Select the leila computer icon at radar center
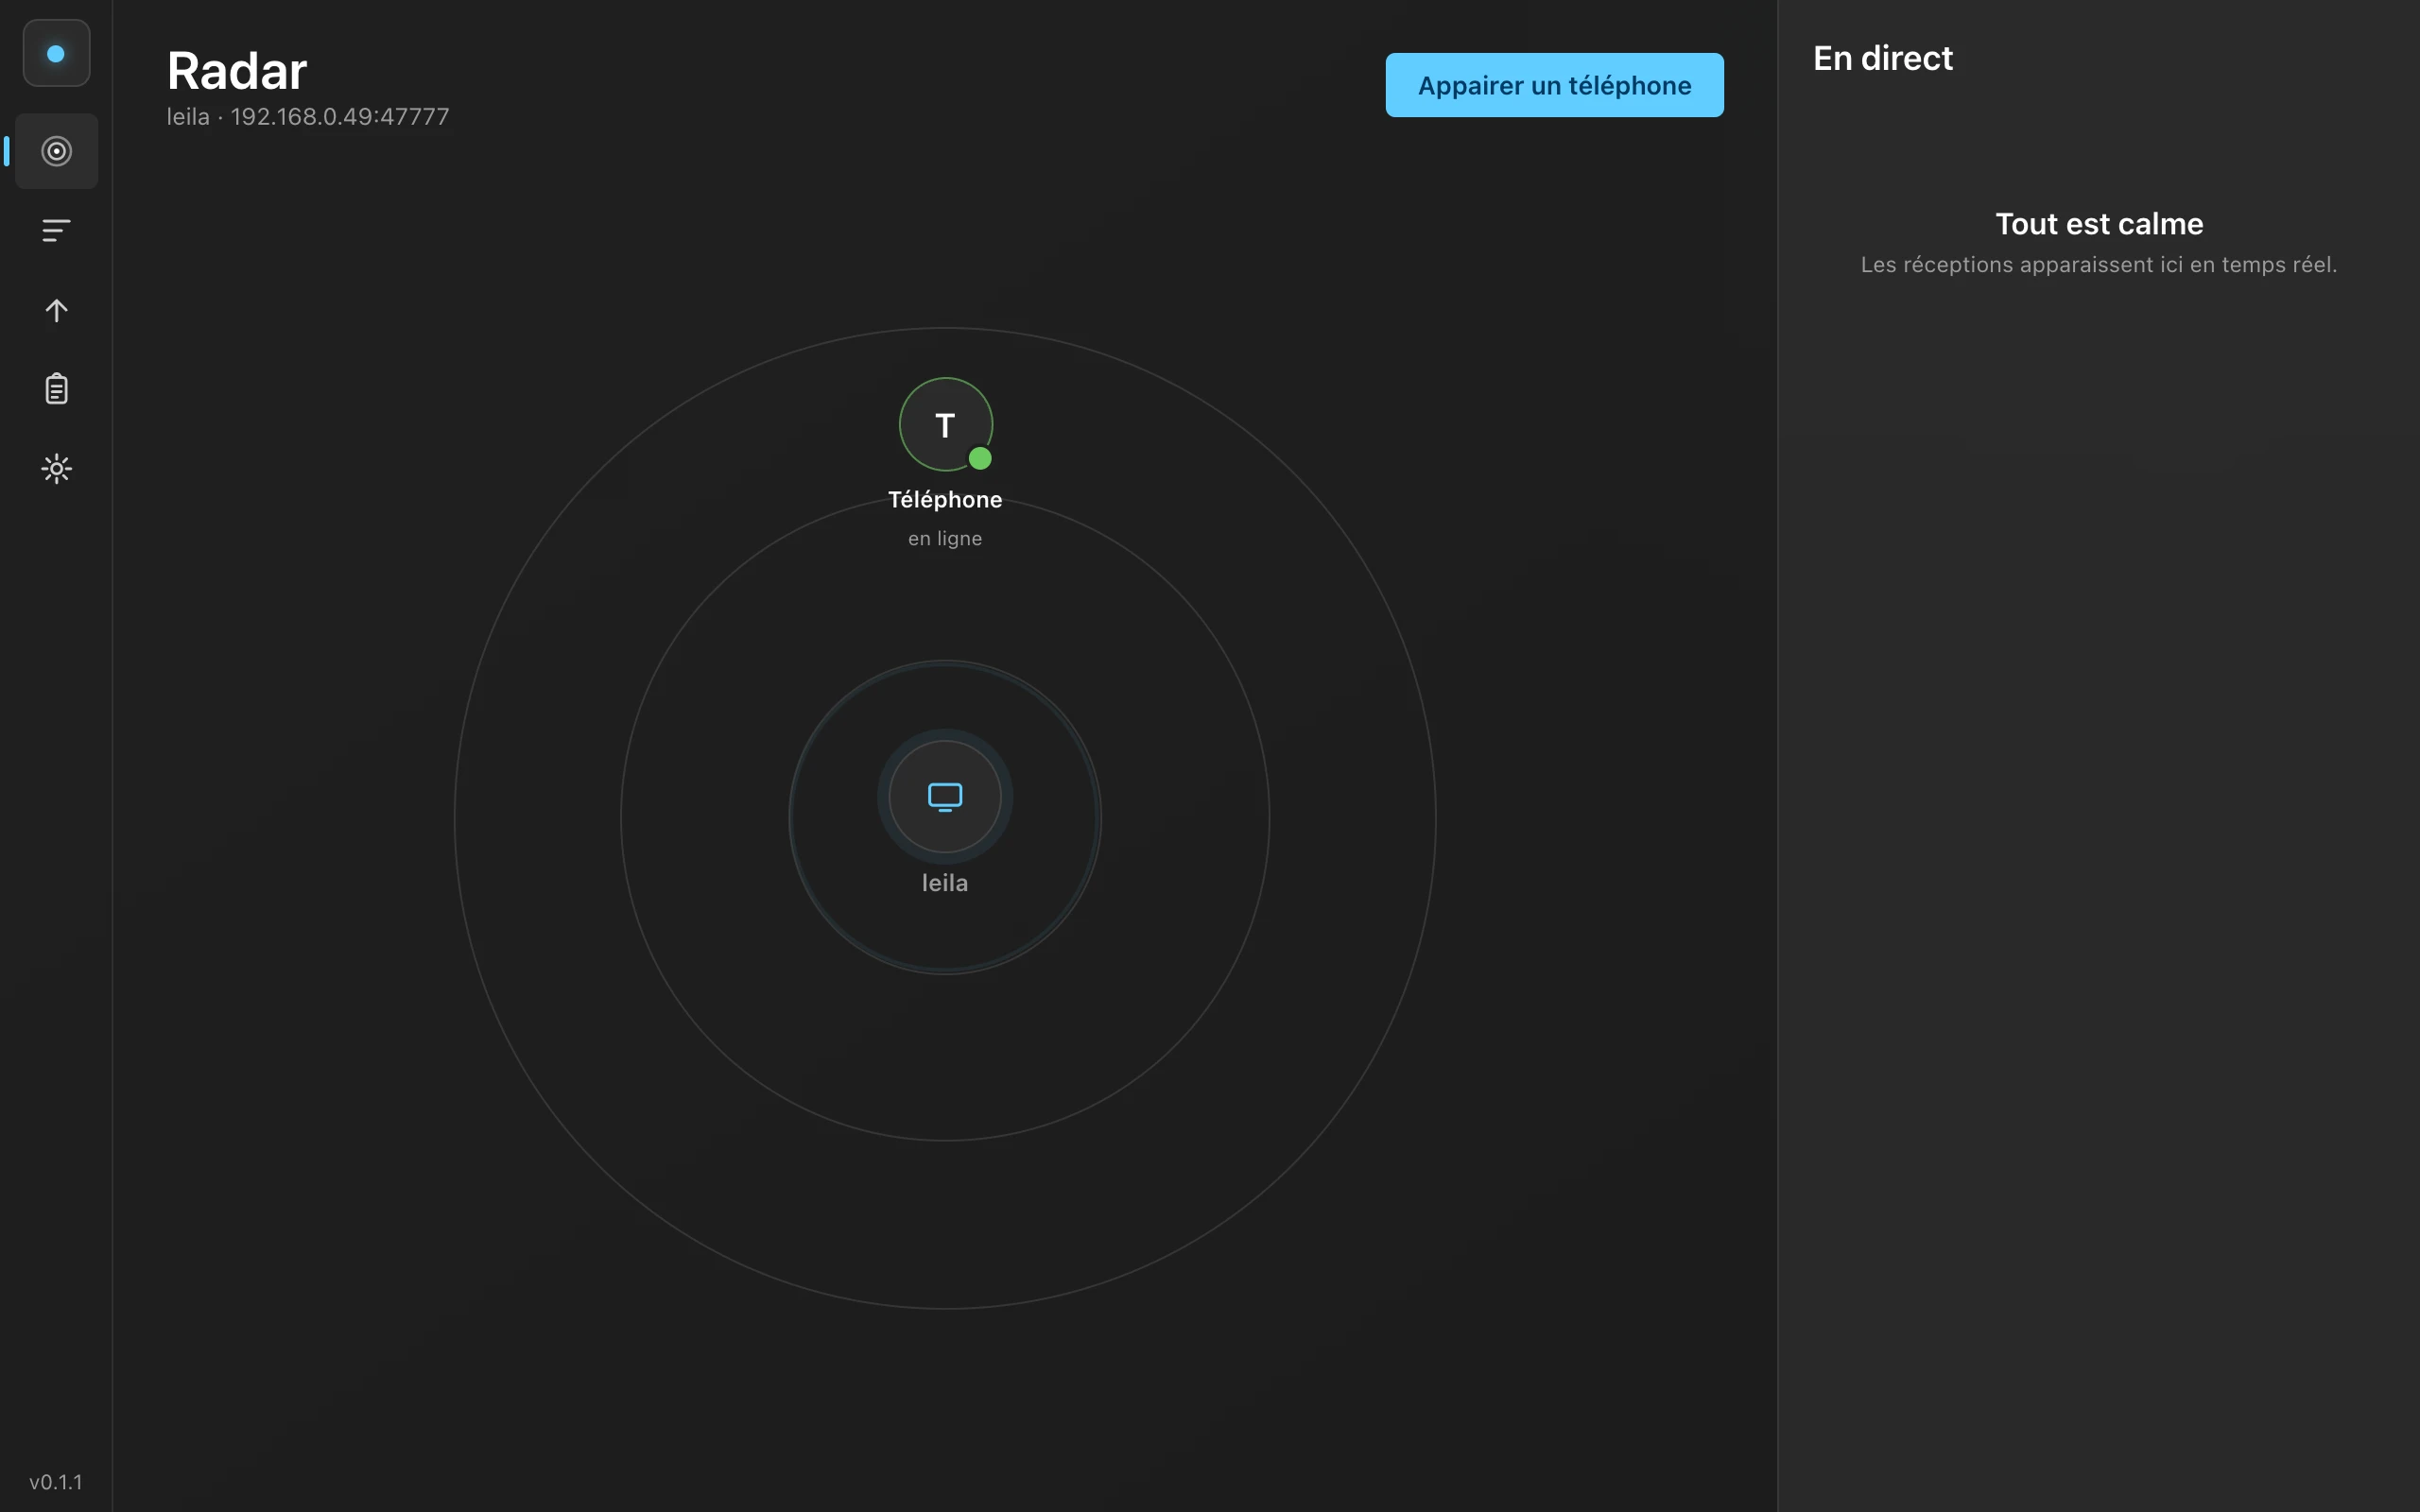Image resolution: width=2420 pixels, height=1512 pixels. [945, 797]
